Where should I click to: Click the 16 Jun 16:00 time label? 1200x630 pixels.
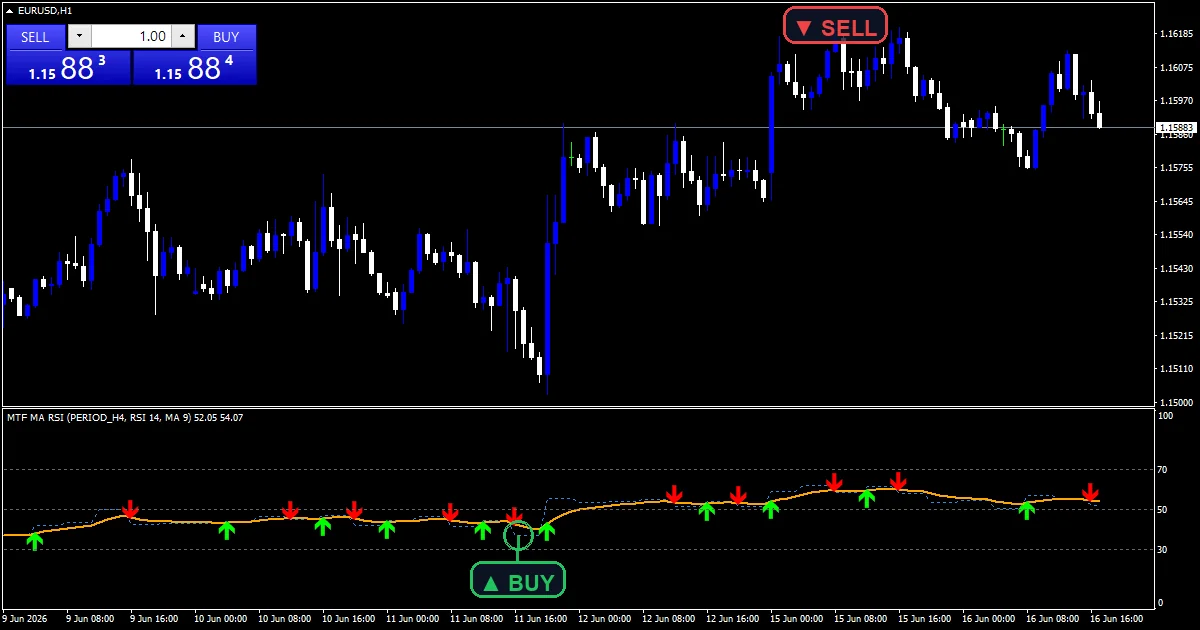[x=1119, y=618]
